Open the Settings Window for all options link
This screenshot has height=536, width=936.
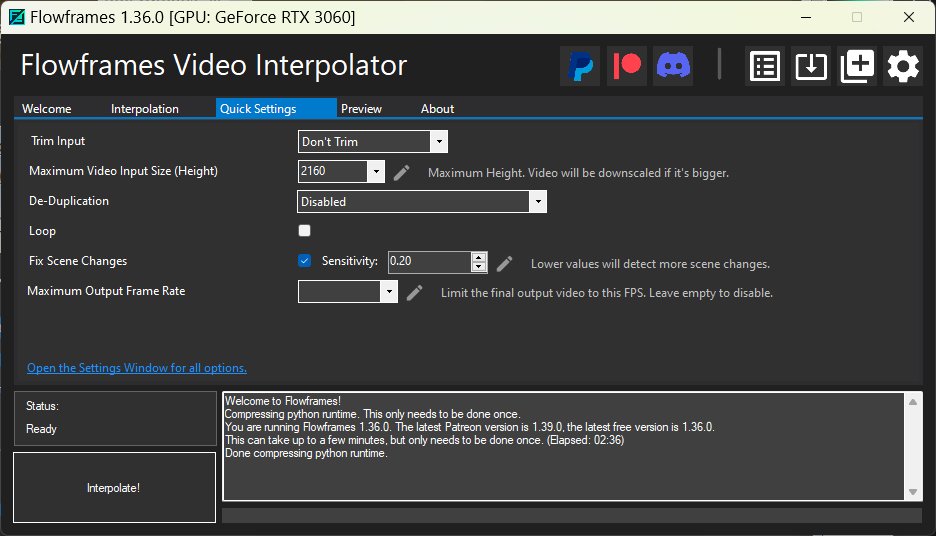[137, 368]
